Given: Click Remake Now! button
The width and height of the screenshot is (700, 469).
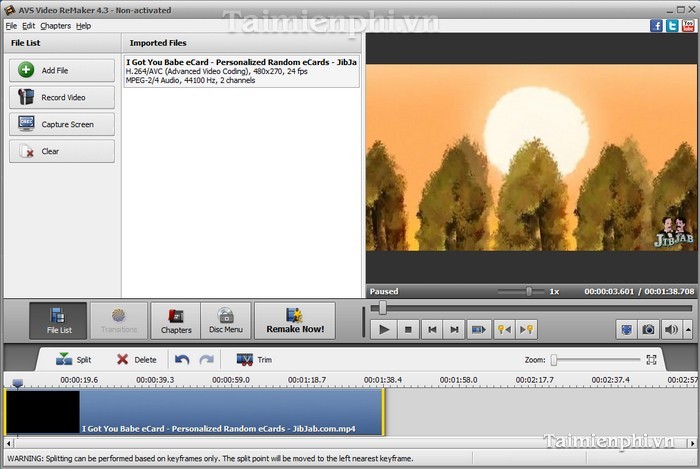Looking at the screenshot, I should (295, 321).
